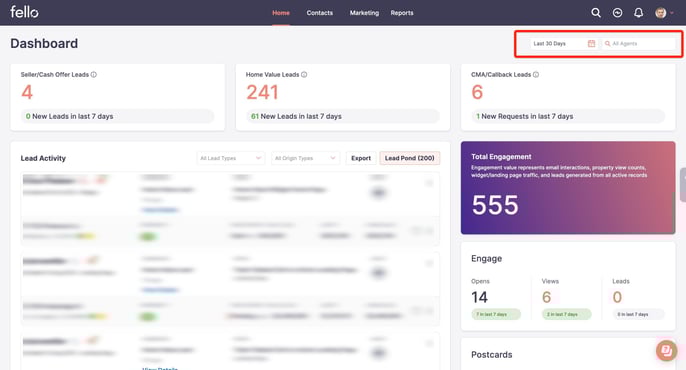Open notifications bell in header
The width and height of the screenshot is (686, 370).
[638, 13]
